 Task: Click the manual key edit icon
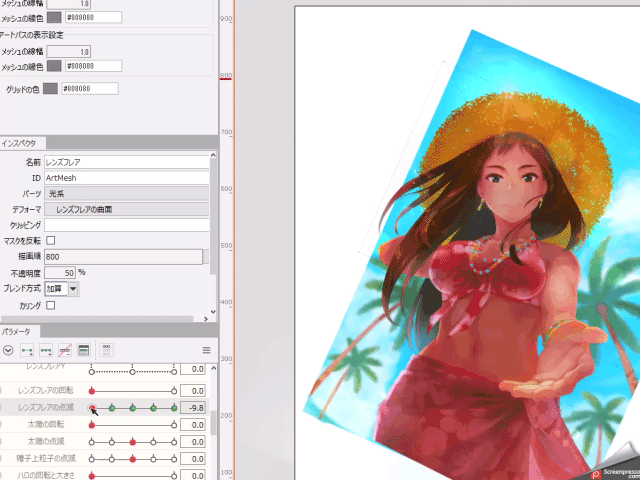83,350
